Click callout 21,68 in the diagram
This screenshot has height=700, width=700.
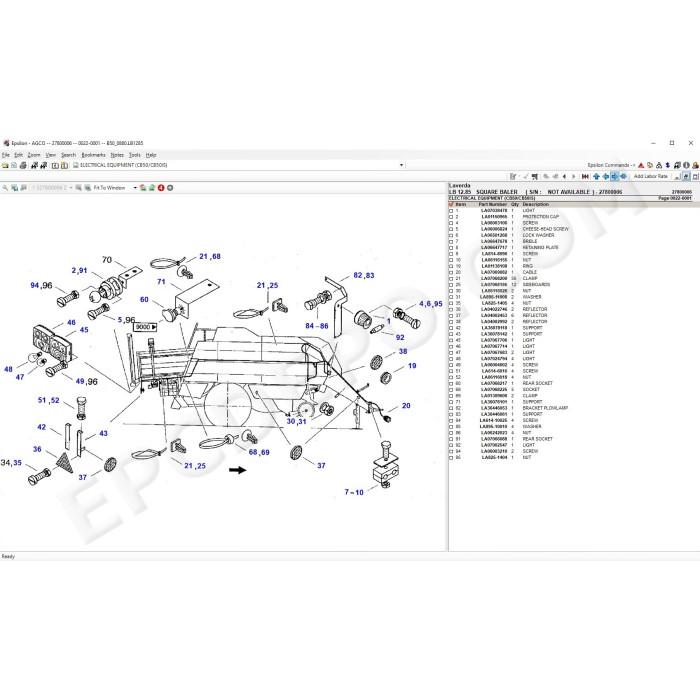click(x=210, y=257)
